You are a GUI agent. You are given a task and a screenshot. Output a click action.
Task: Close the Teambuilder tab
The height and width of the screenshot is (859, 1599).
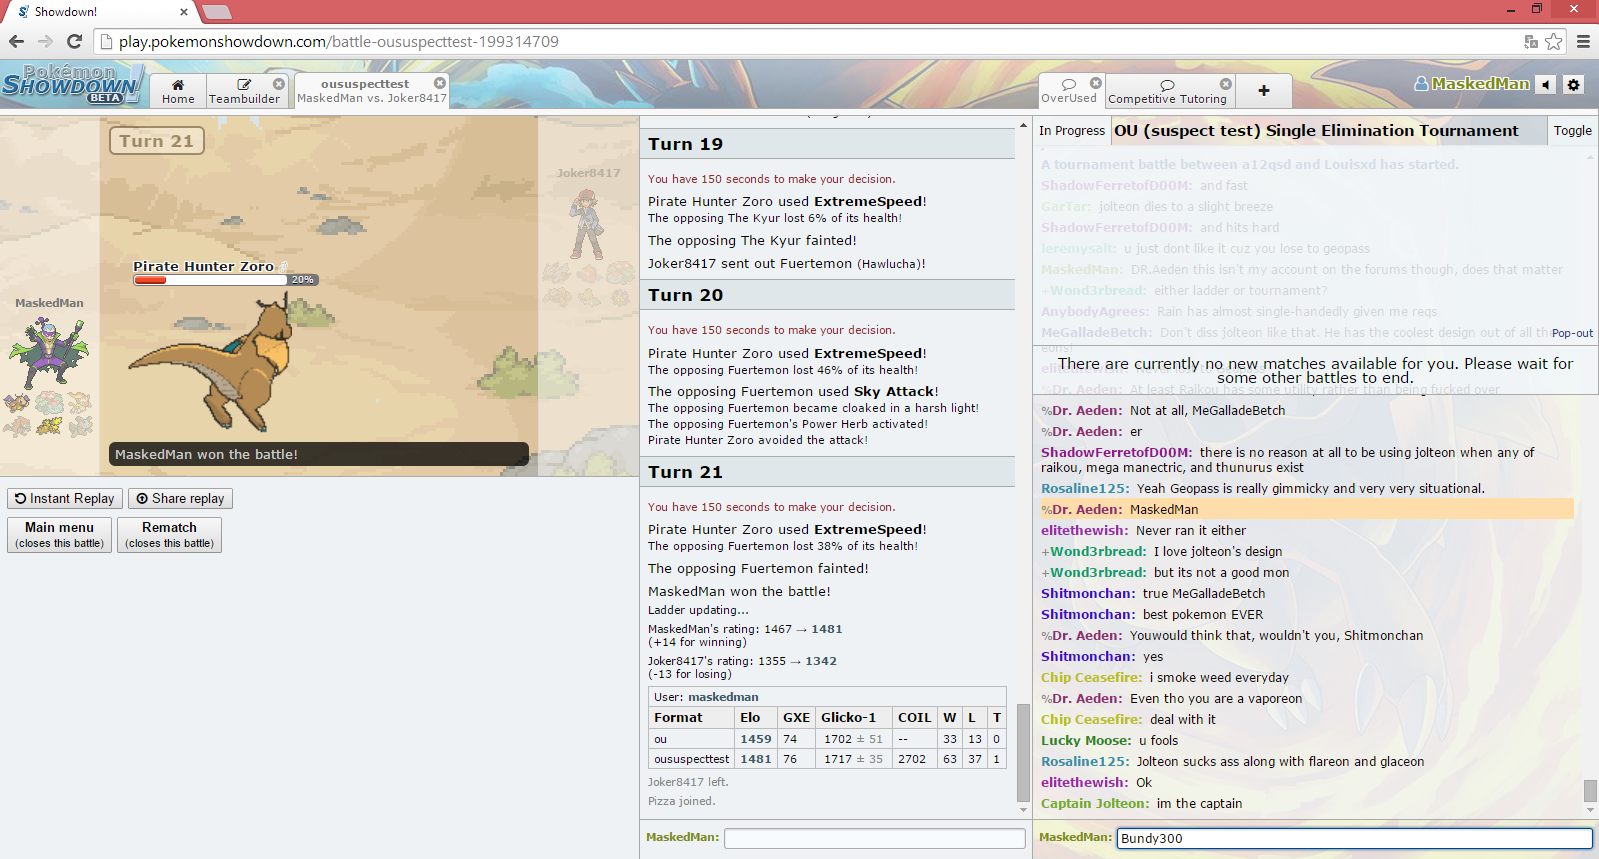[279, 84]
